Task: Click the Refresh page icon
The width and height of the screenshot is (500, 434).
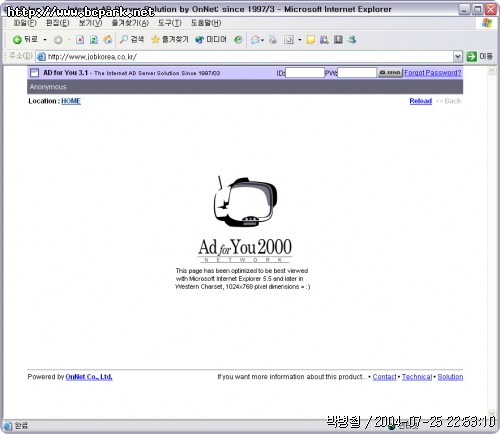Action: point(94,40)
